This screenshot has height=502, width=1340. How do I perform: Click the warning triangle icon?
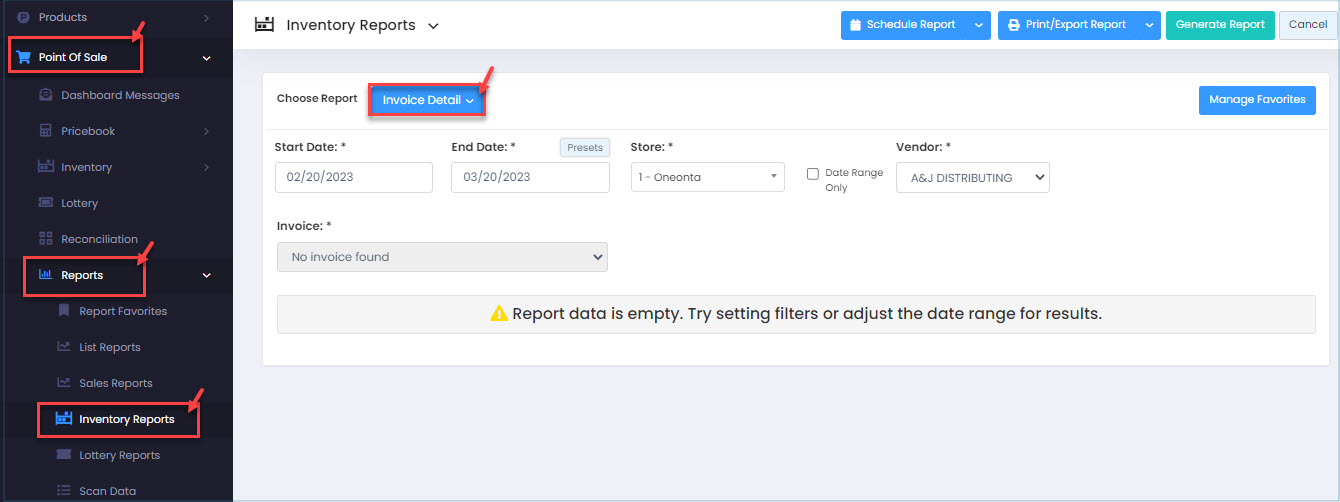tap(499, 314)
